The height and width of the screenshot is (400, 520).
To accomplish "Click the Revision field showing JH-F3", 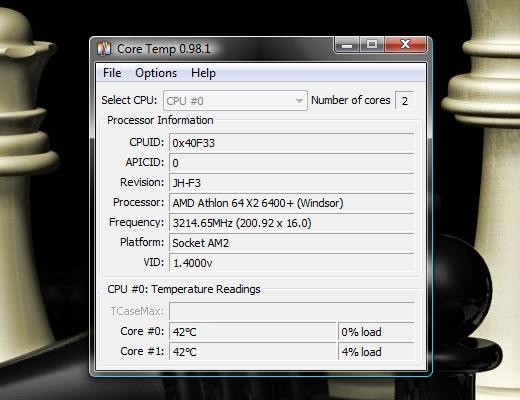I will pyautogui.click(x=292, y=183).
